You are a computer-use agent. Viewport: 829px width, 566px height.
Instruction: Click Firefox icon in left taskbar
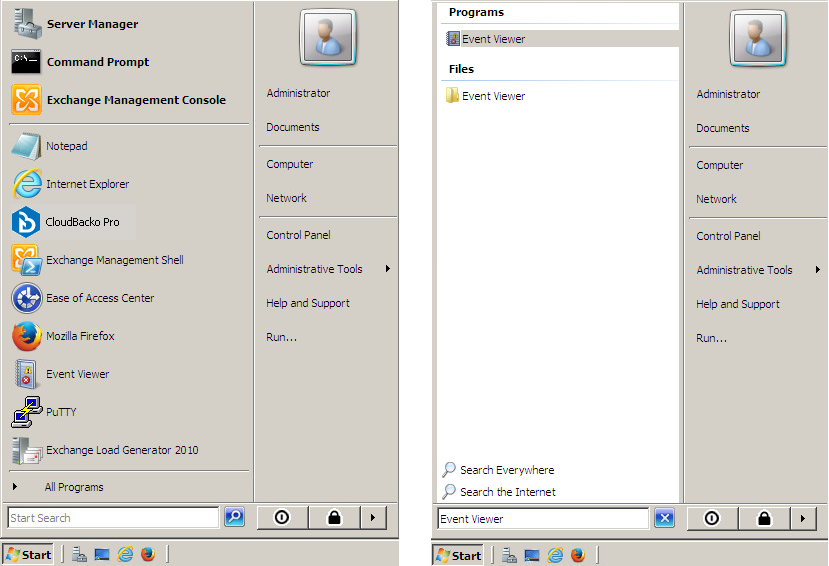(x=148, y=554)
